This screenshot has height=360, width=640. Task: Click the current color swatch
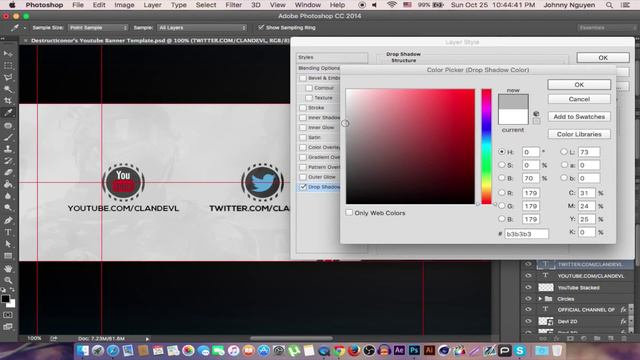(x=513, y=117)
